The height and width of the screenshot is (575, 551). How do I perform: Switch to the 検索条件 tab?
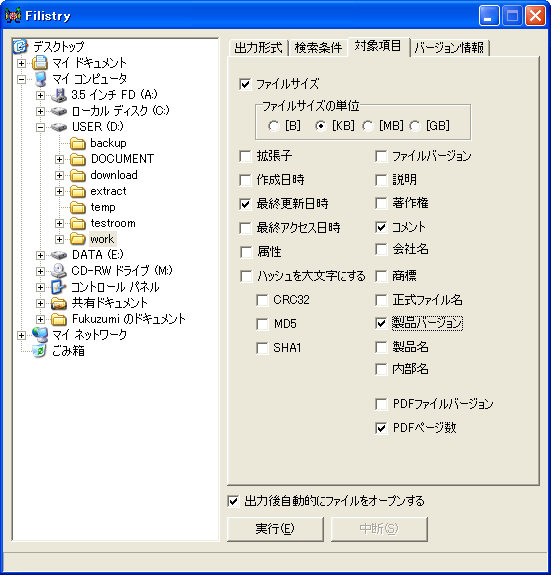click(x=318, y=48)
